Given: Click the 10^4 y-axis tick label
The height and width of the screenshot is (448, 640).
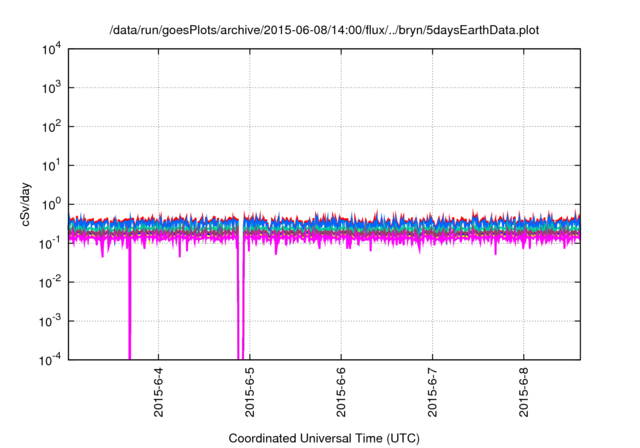Looking at the screenshot, I should click(x=51, y=49).
